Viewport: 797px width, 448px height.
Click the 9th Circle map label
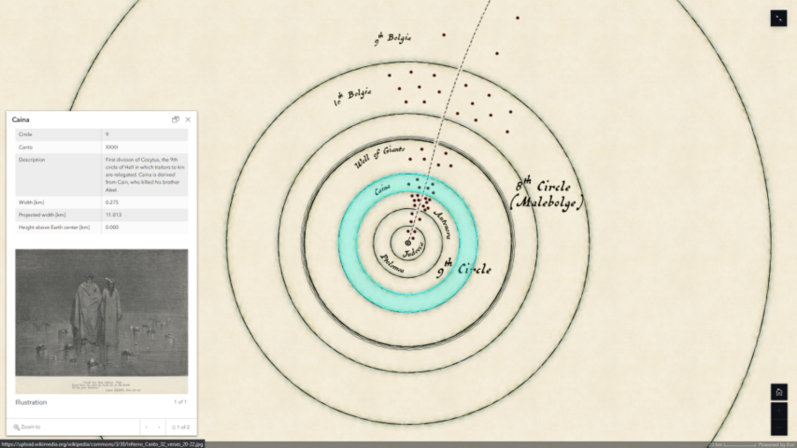pos(464,270)
